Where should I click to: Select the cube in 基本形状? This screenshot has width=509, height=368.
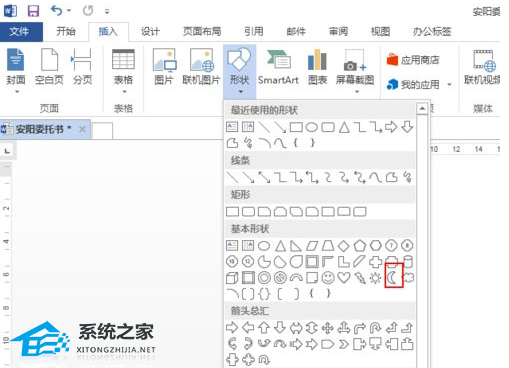232,277
